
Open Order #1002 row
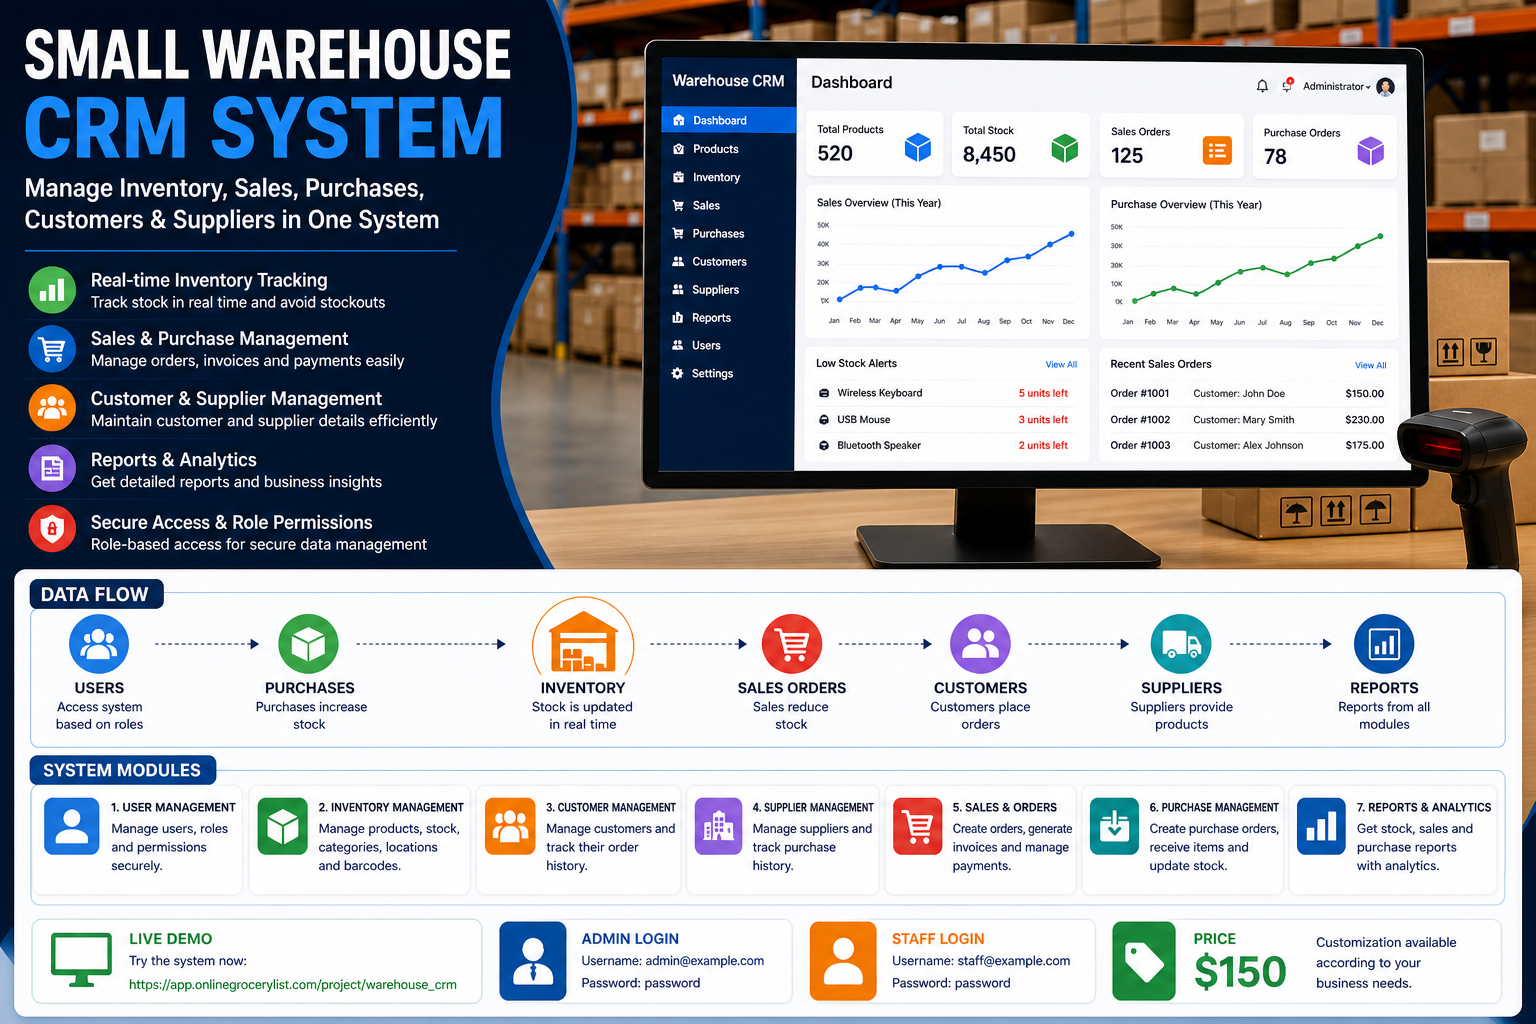(x=1247, y=420)
